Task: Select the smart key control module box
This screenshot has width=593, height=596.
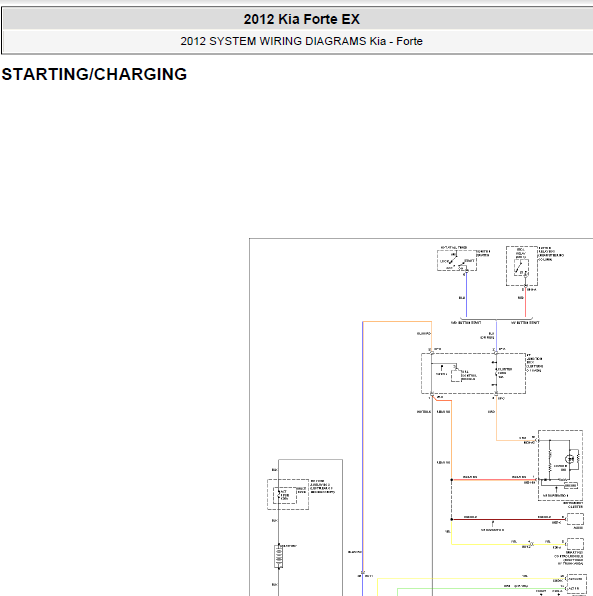Action: click(575, 544)
